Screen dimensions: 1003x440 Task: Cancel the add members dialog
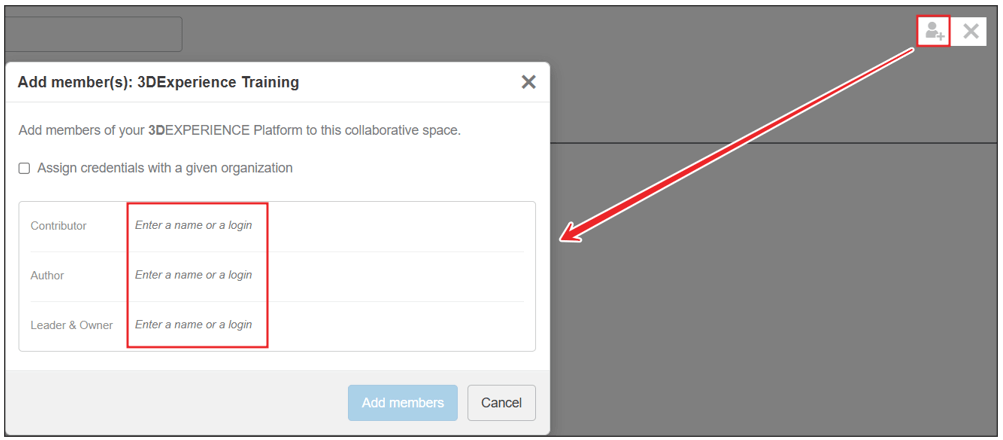(501, 403)
